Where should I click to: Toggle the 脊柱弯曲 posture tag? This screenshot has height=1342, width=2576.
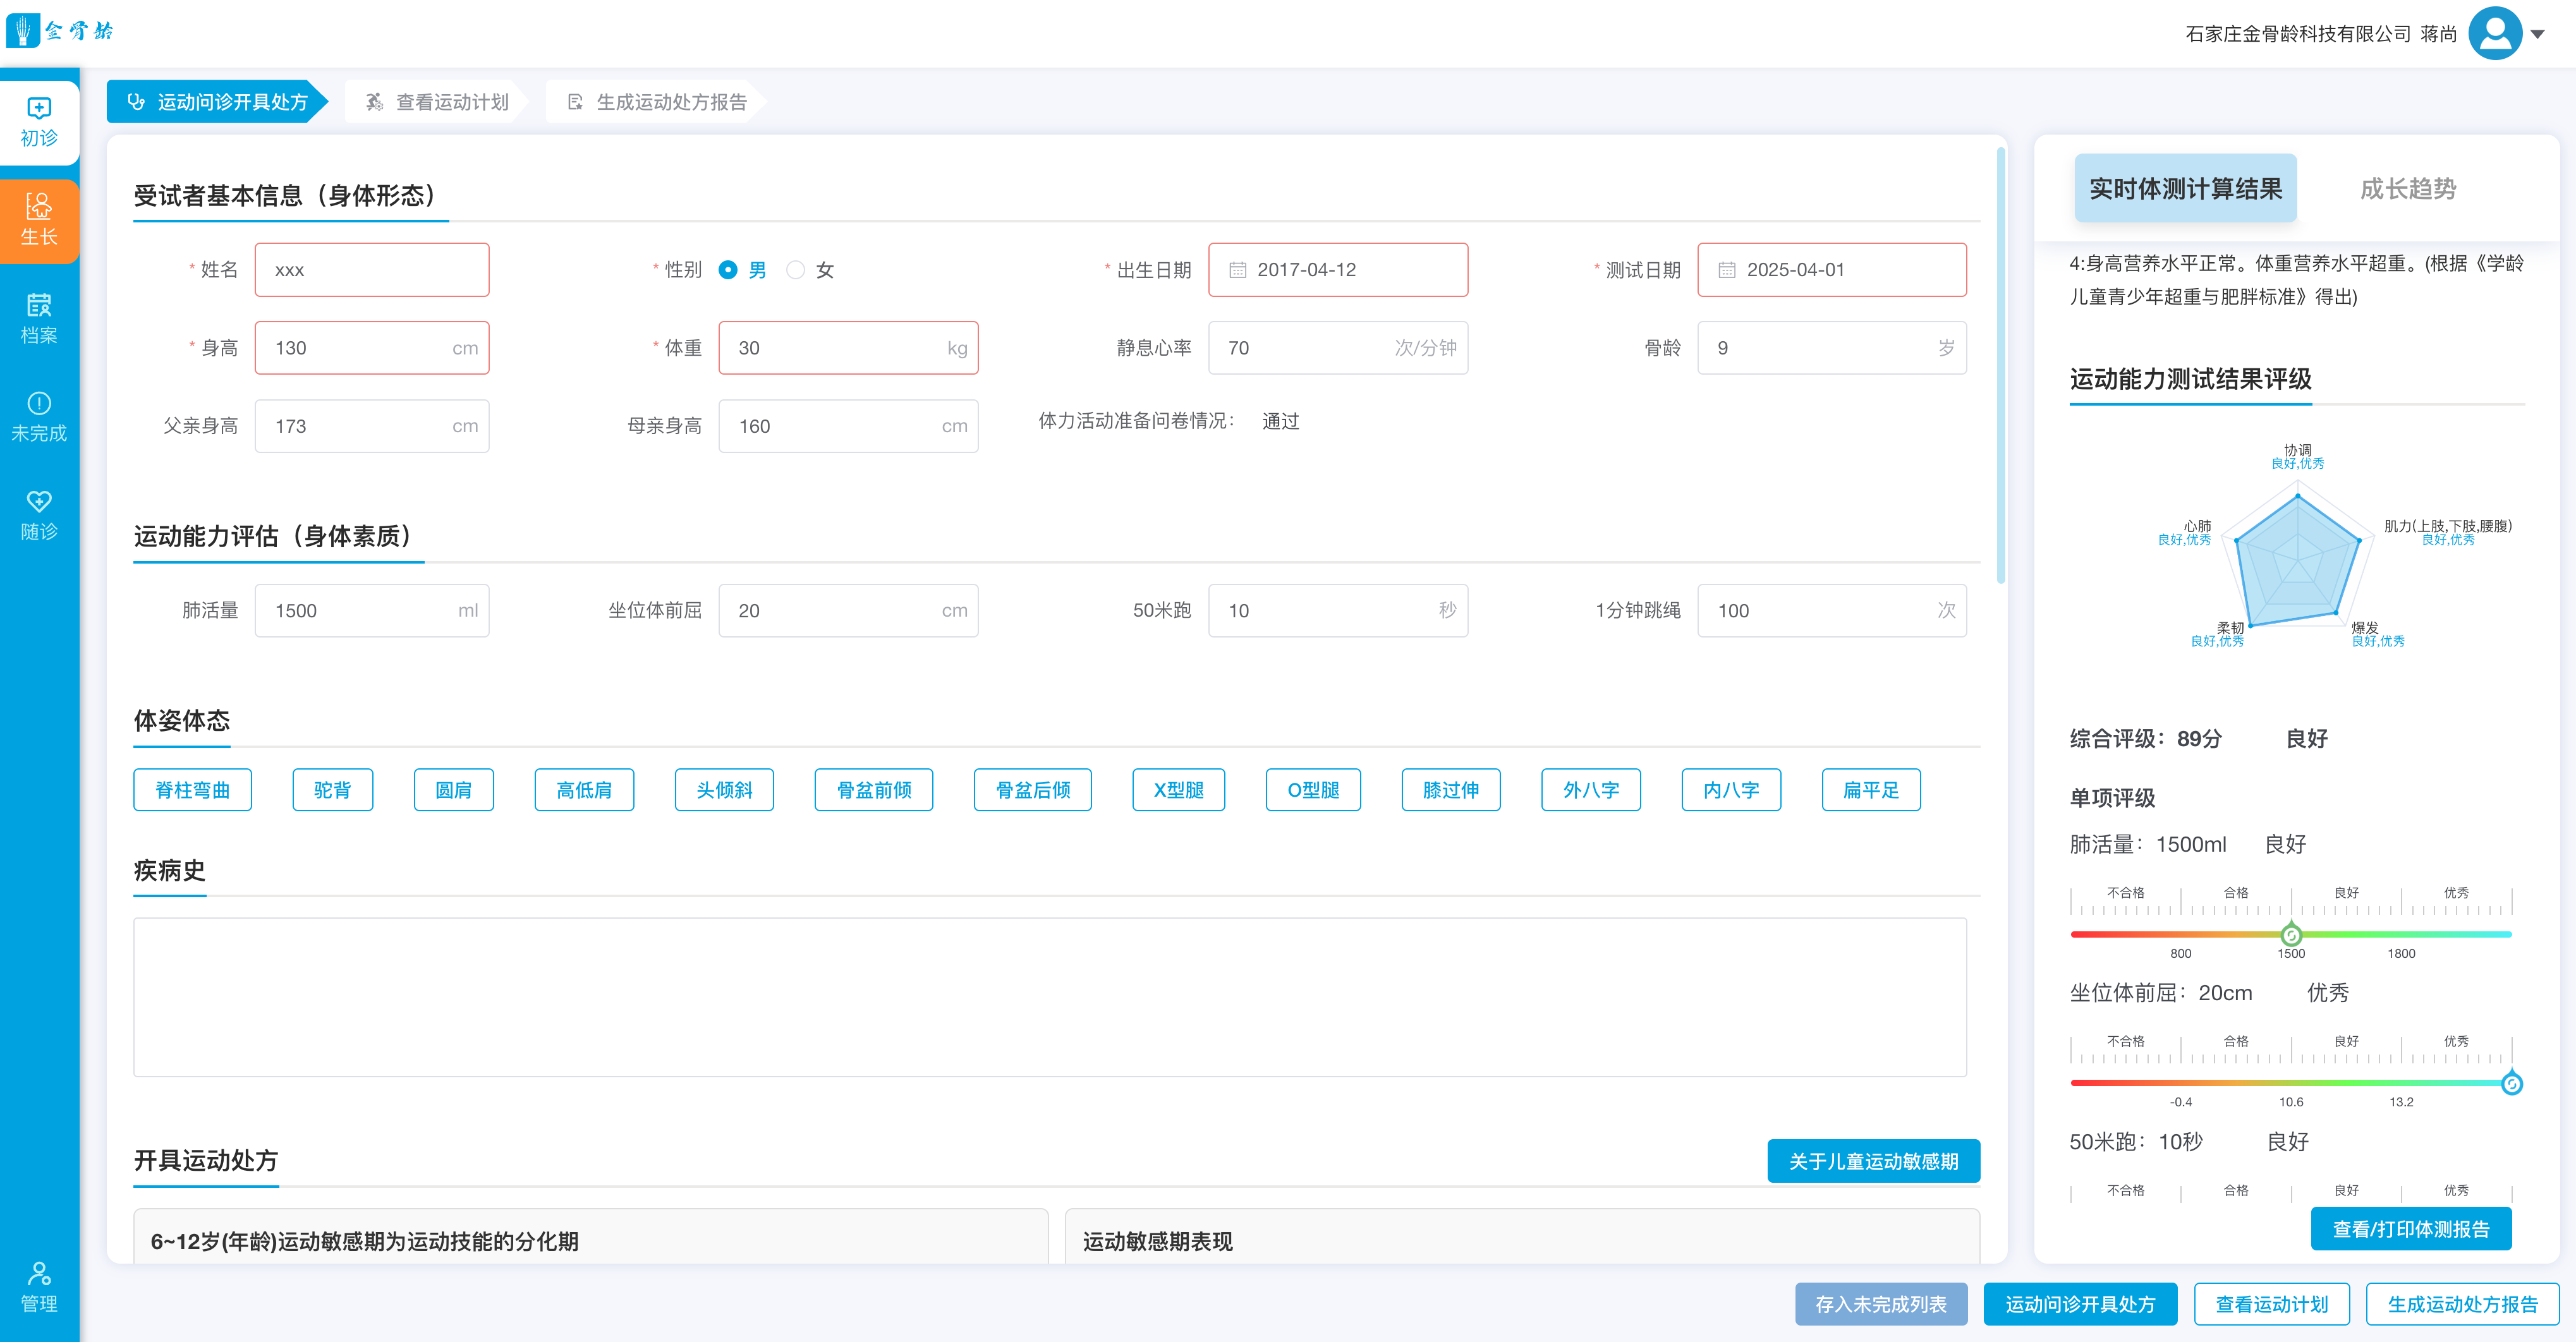193,790
